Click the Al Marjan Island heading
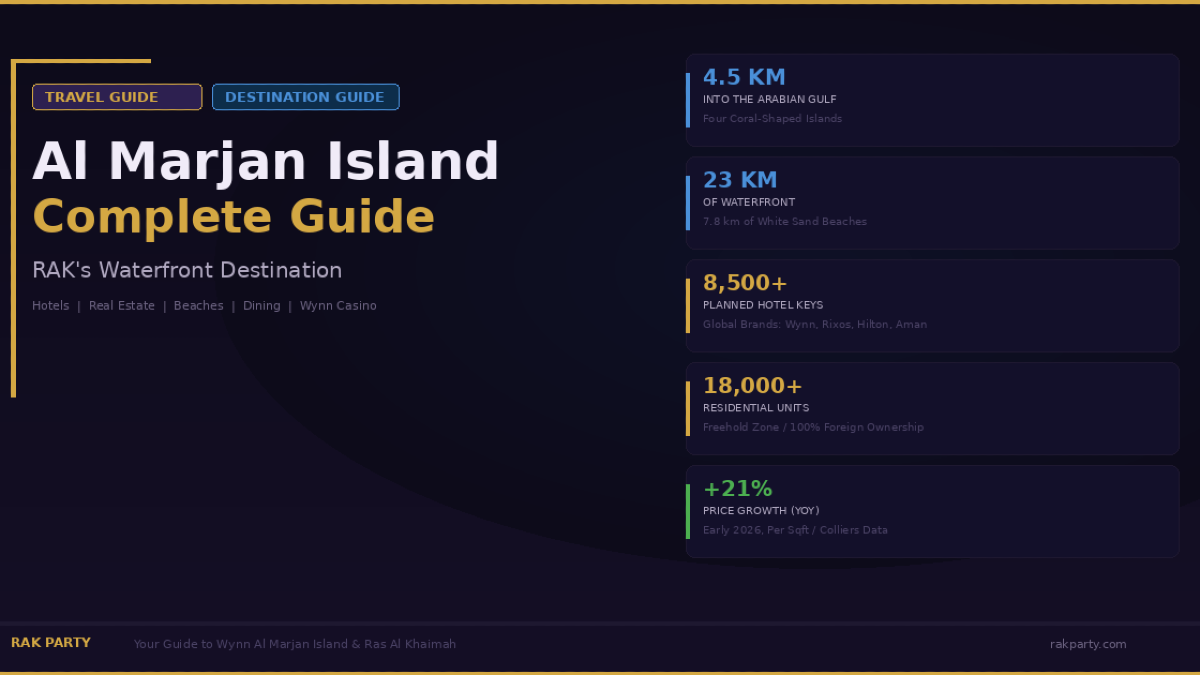The width and height of the screenshot is (1200, 675). [x=266, y=161]
